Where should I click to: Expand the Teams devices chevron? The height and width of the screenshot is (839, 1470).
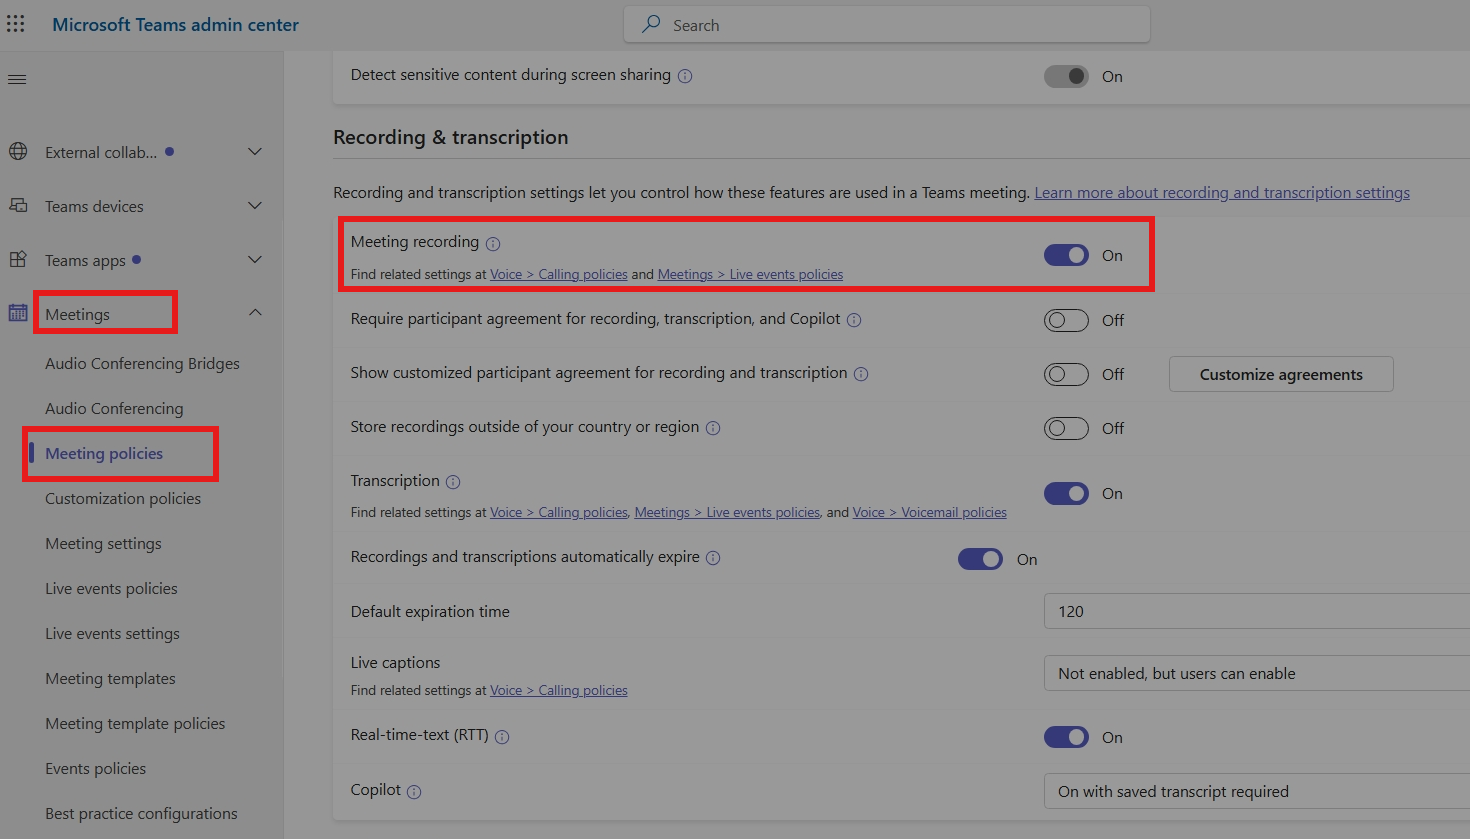coord(255,206)
